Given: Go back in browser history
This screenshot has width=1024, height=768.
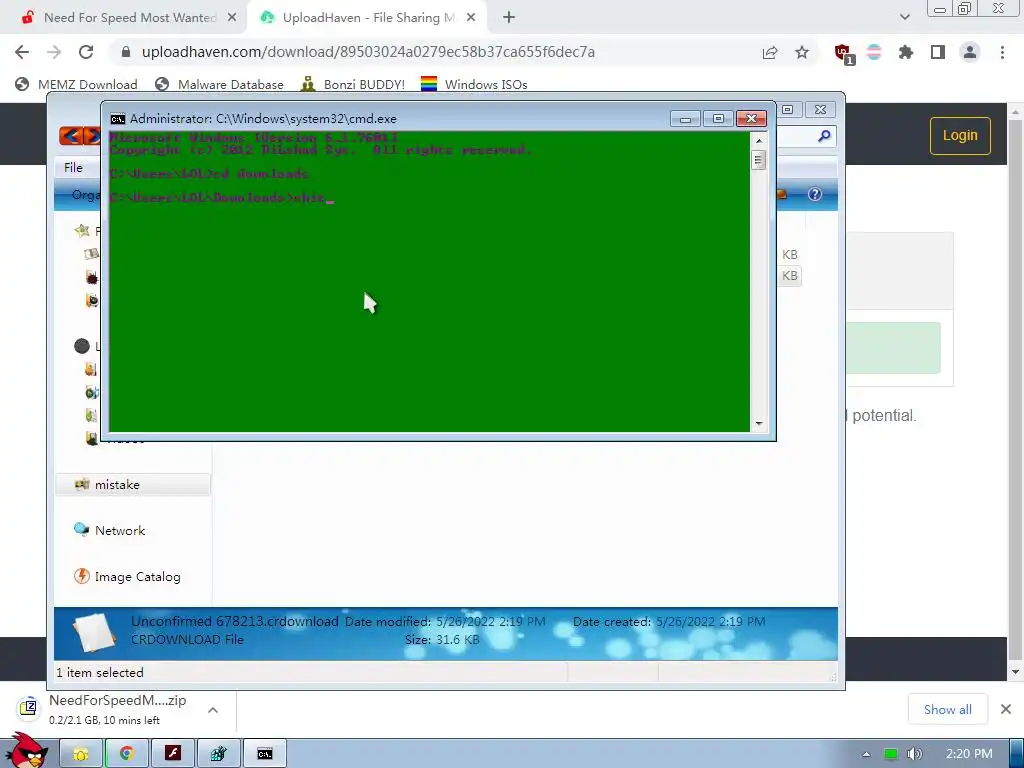Looking at the screenshot, I should tap(22, 52).
